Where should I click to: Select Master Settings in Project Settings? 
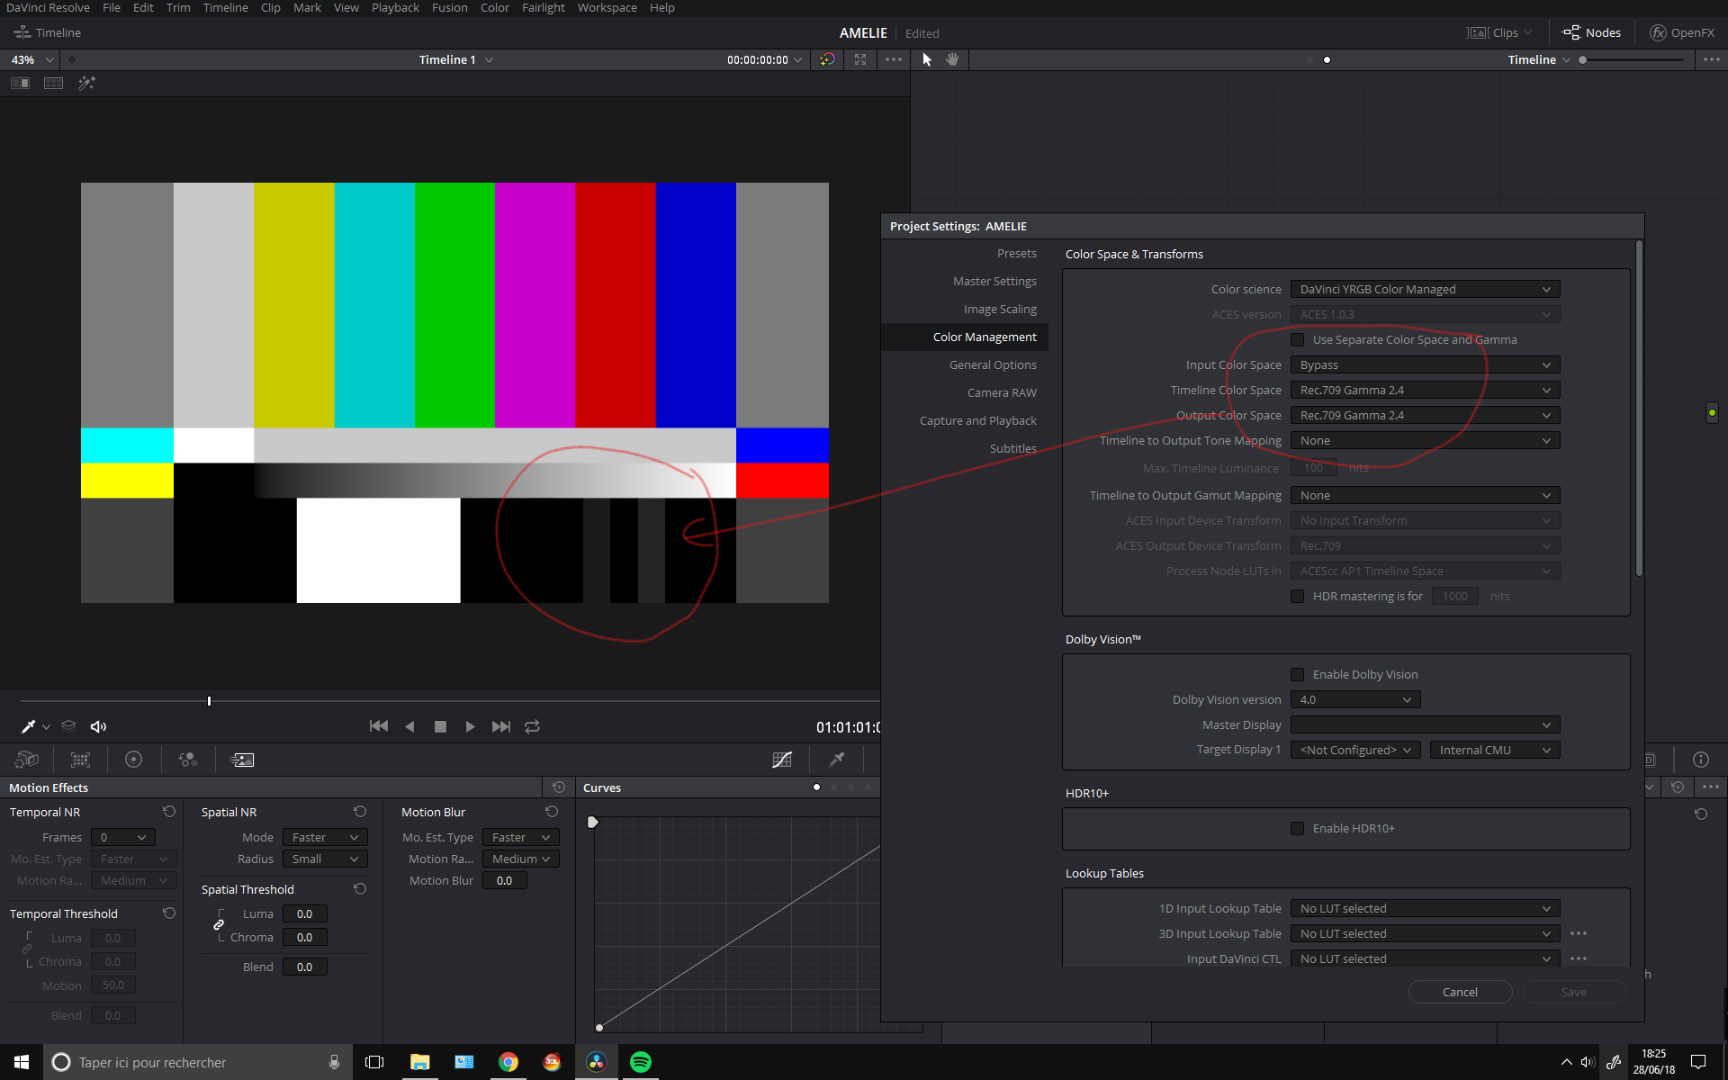pos(994,282)
